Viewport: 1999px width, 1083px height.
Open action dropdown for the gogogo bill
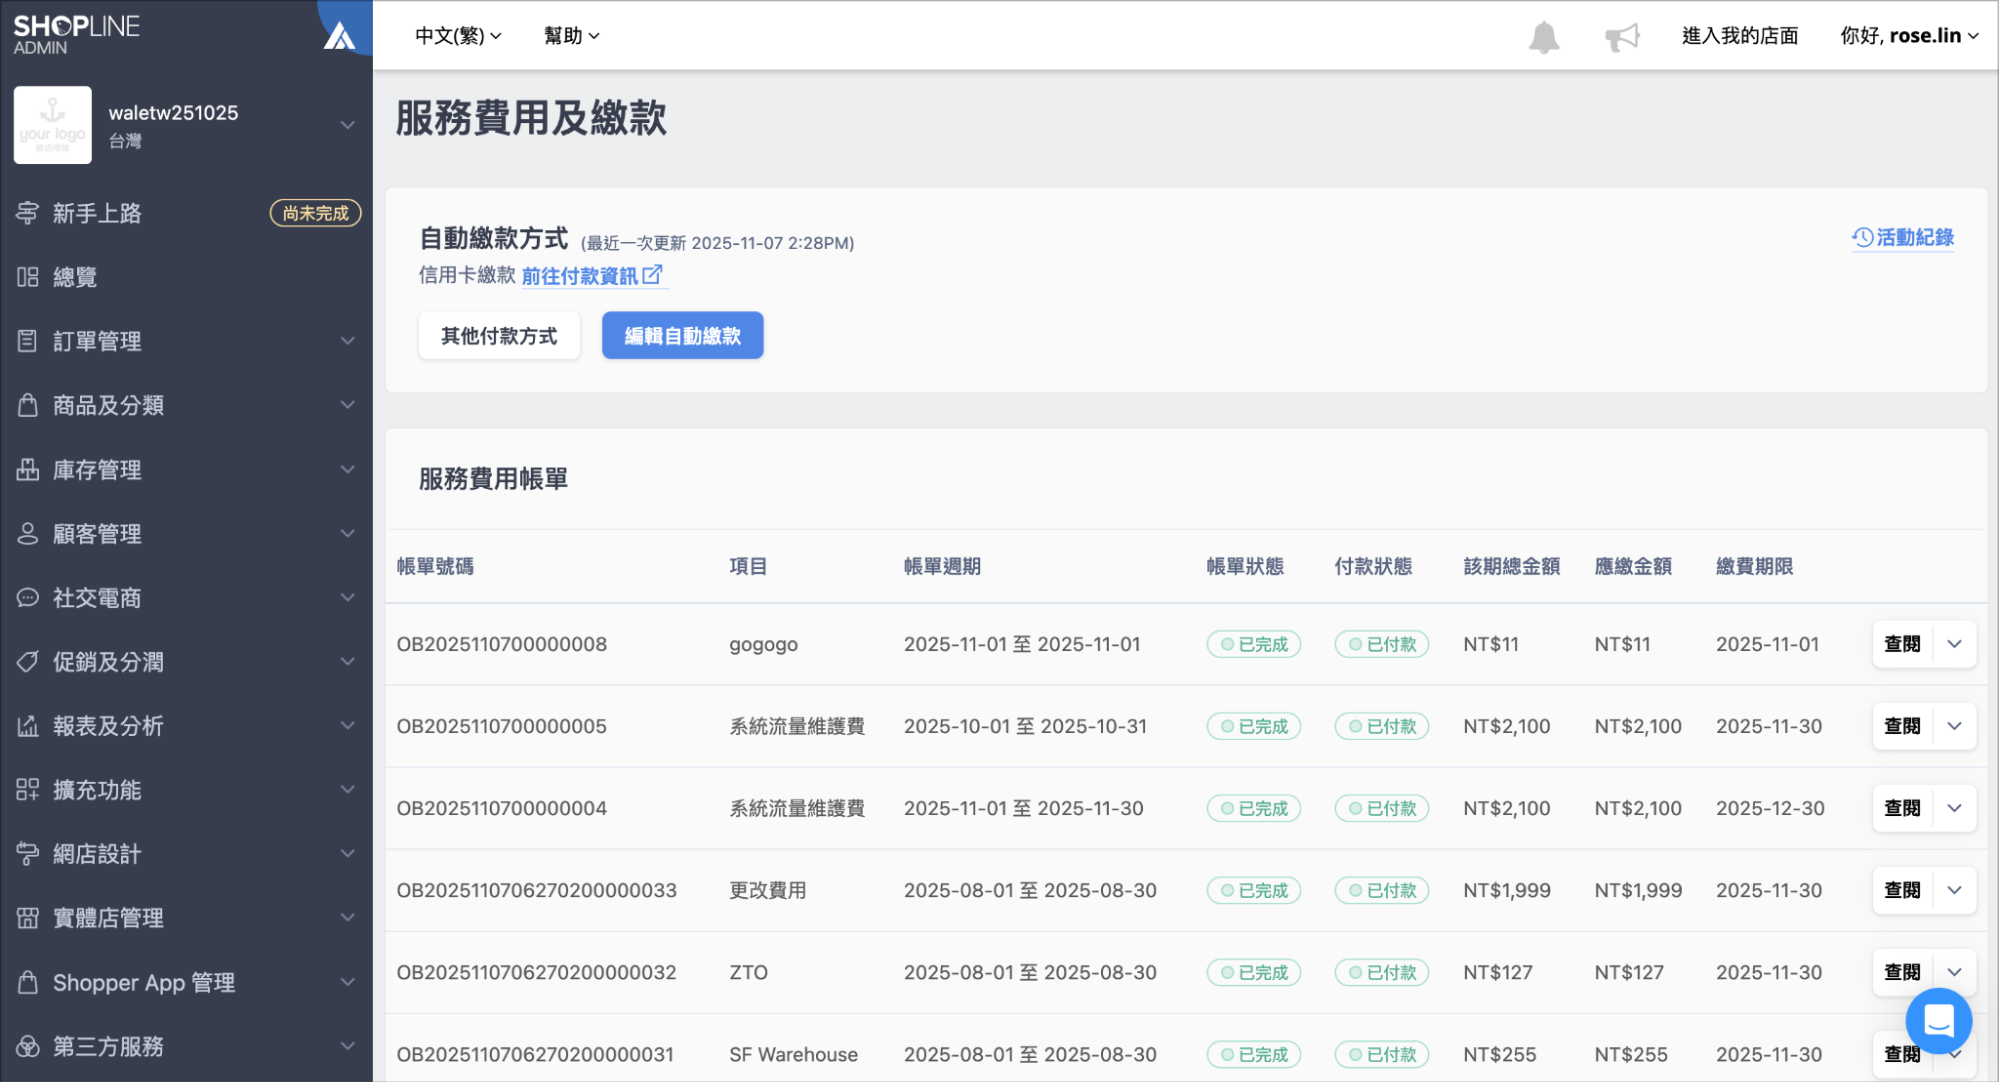(x=1955, y=644)
